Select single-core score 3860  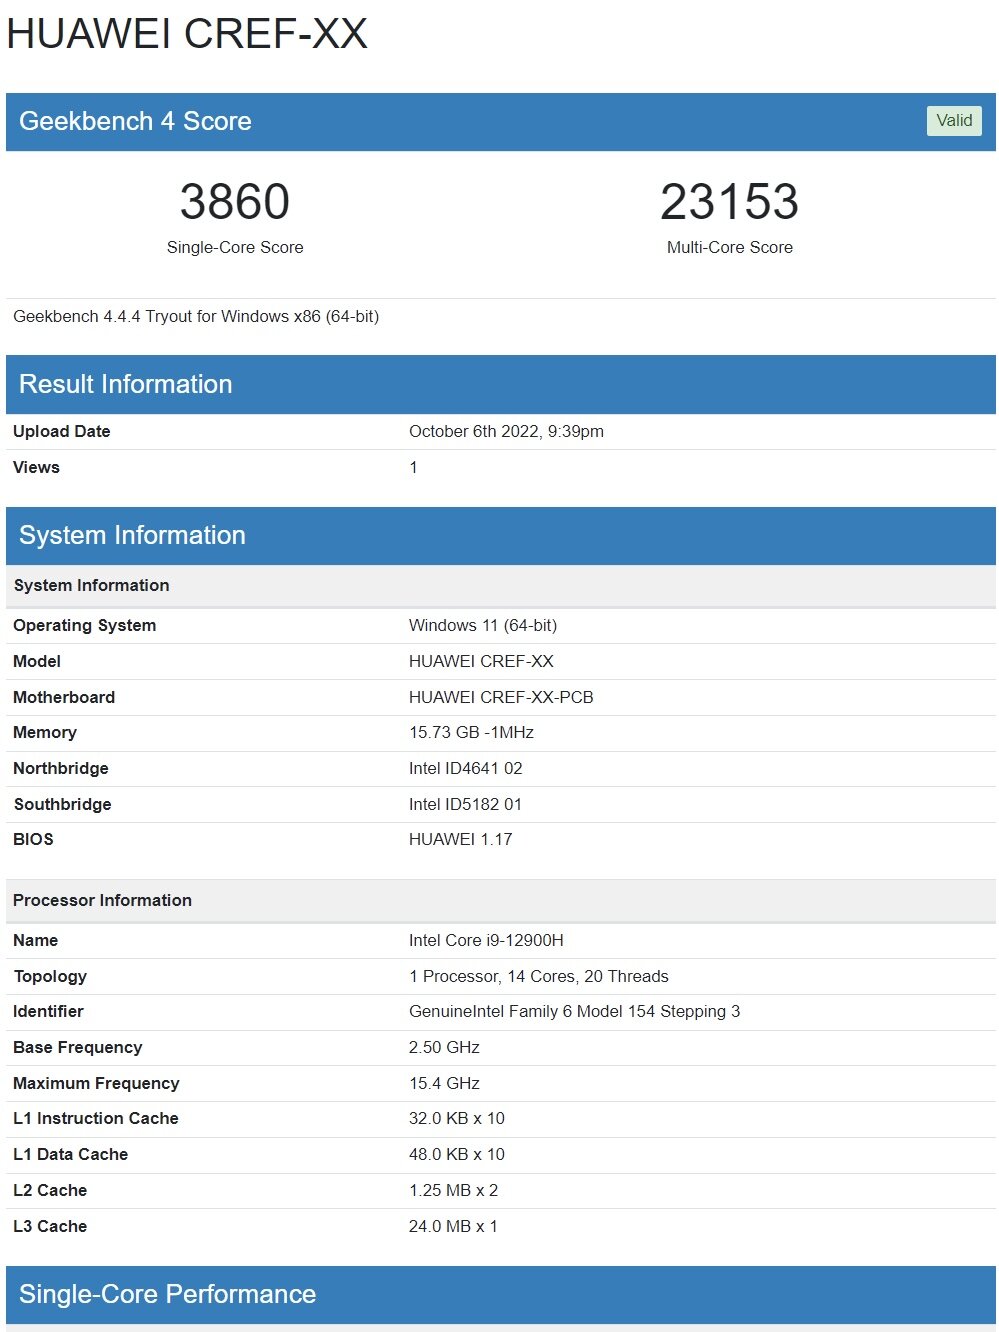click(235, 201)
